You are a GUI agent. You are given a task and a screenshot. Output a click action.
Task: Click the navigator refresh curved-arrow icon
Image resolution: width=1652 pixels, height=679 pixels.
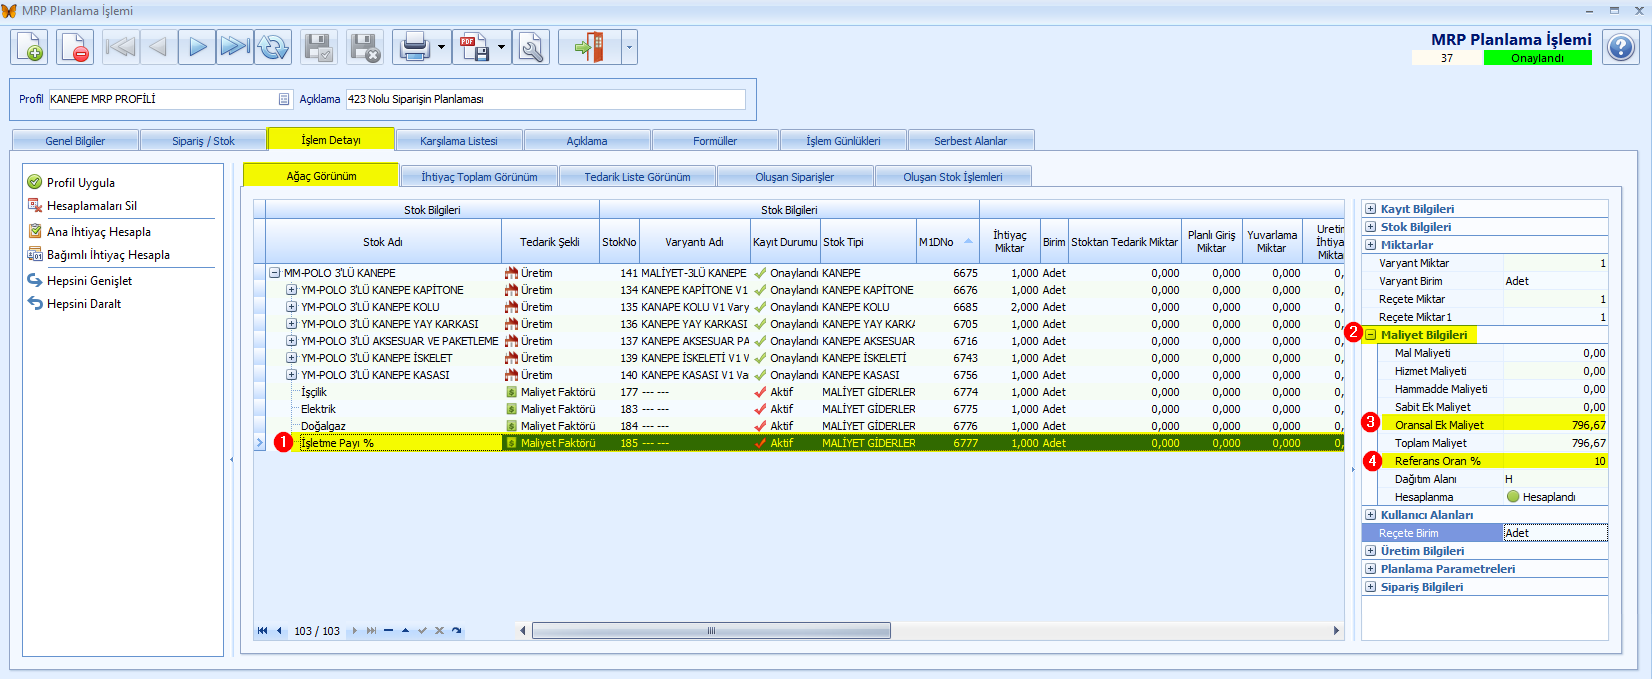(456, 631)
